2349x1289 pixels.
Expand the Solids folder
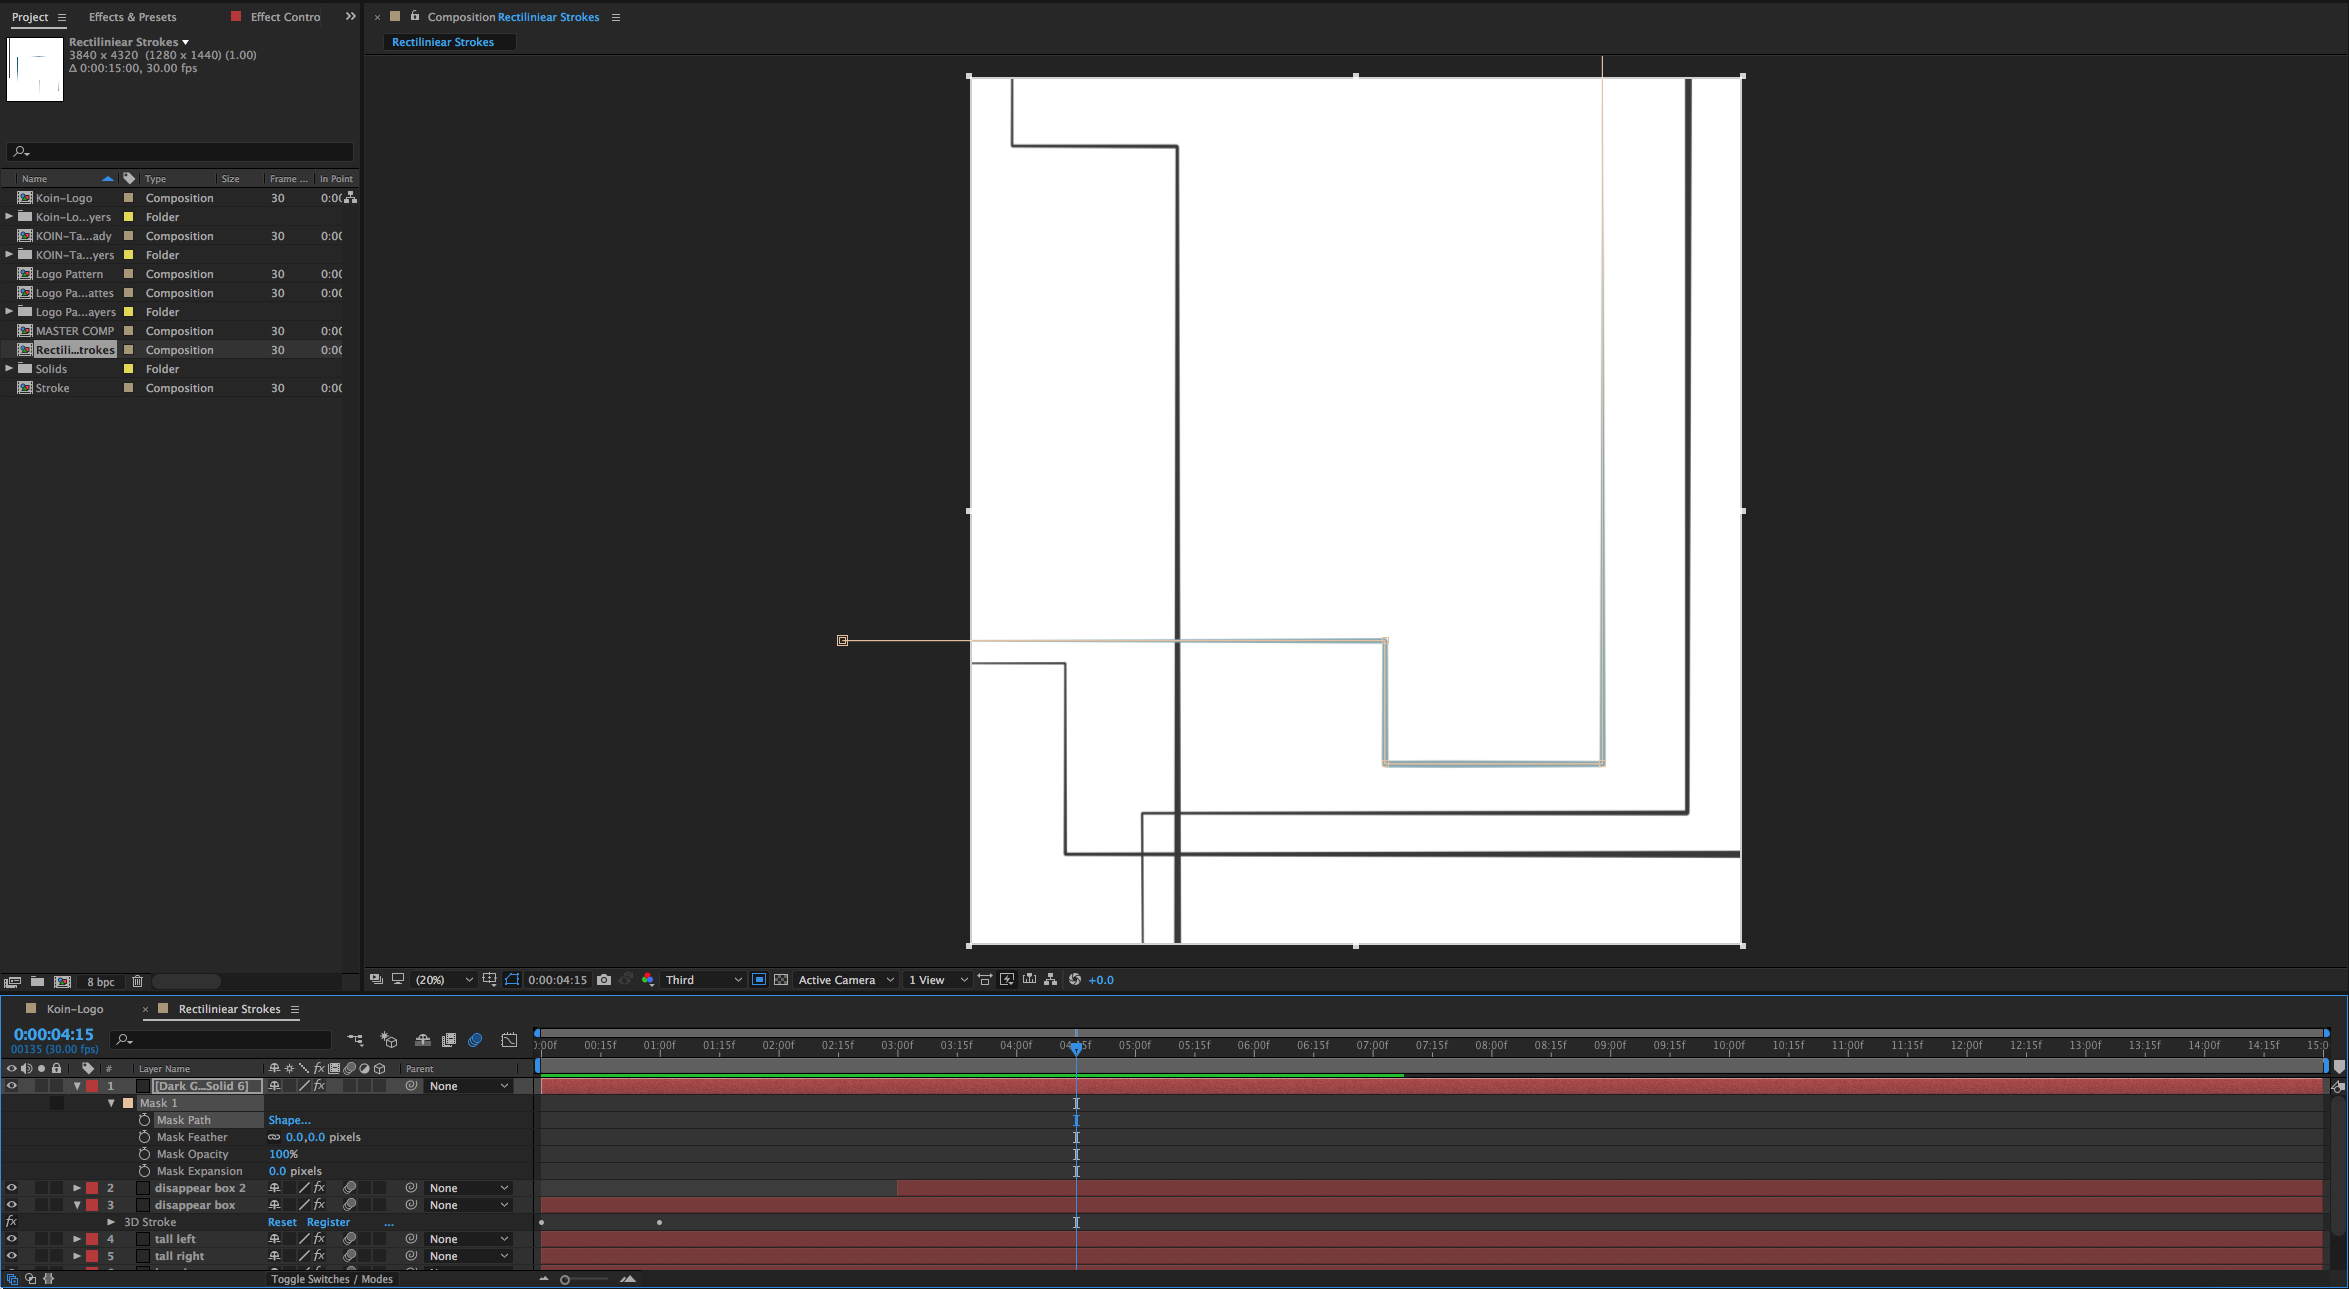pos(9,369)
